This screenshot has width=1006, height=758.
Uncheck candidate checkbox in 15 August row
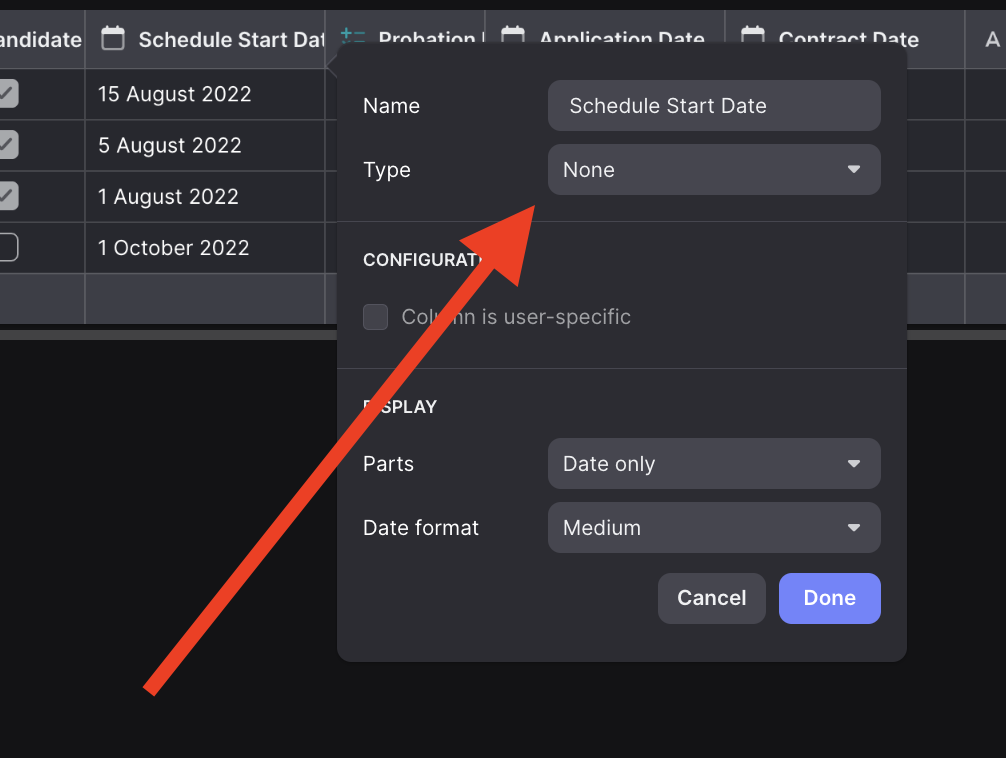point(8,94)
